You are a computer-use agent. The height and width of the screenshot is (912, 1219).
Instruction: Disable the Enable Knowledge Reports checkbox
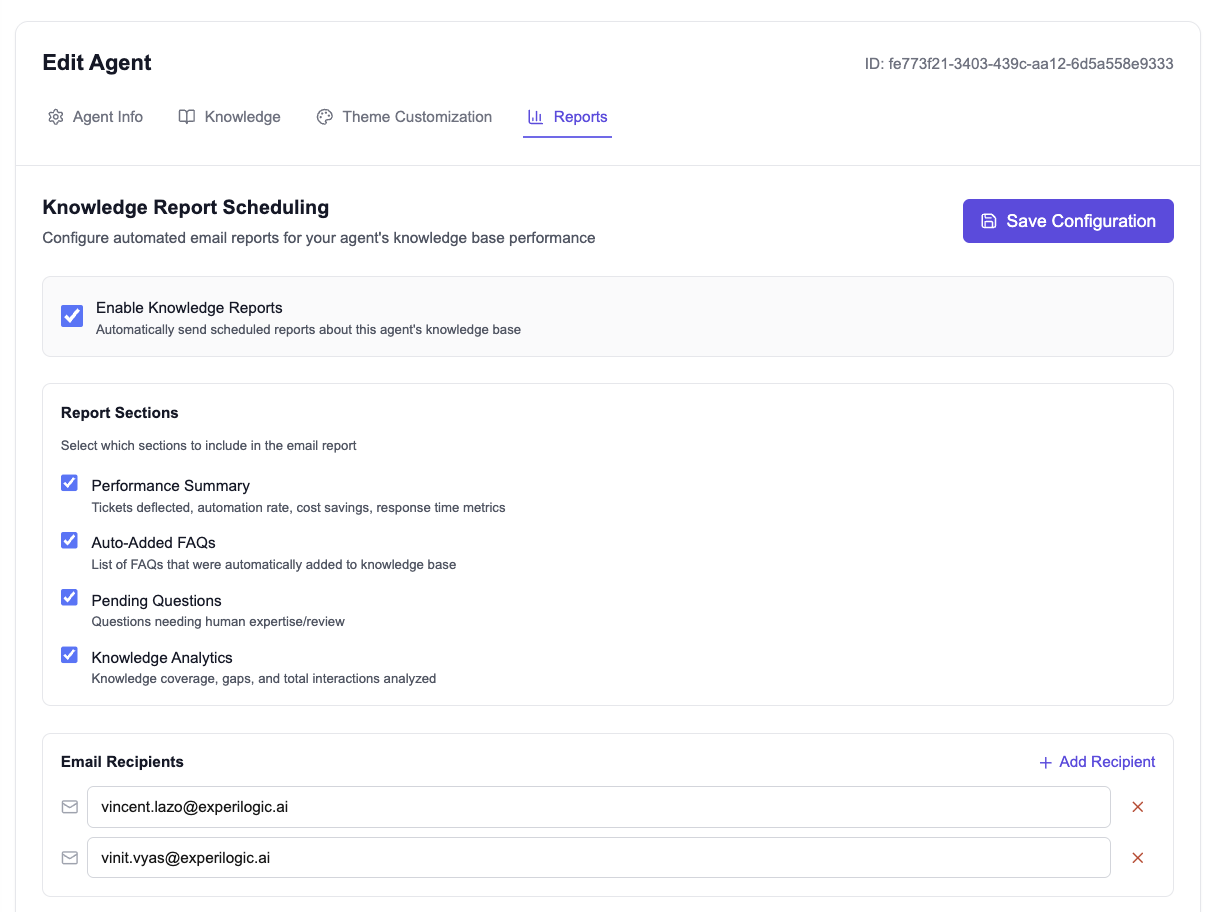click(x=72, y=316)
